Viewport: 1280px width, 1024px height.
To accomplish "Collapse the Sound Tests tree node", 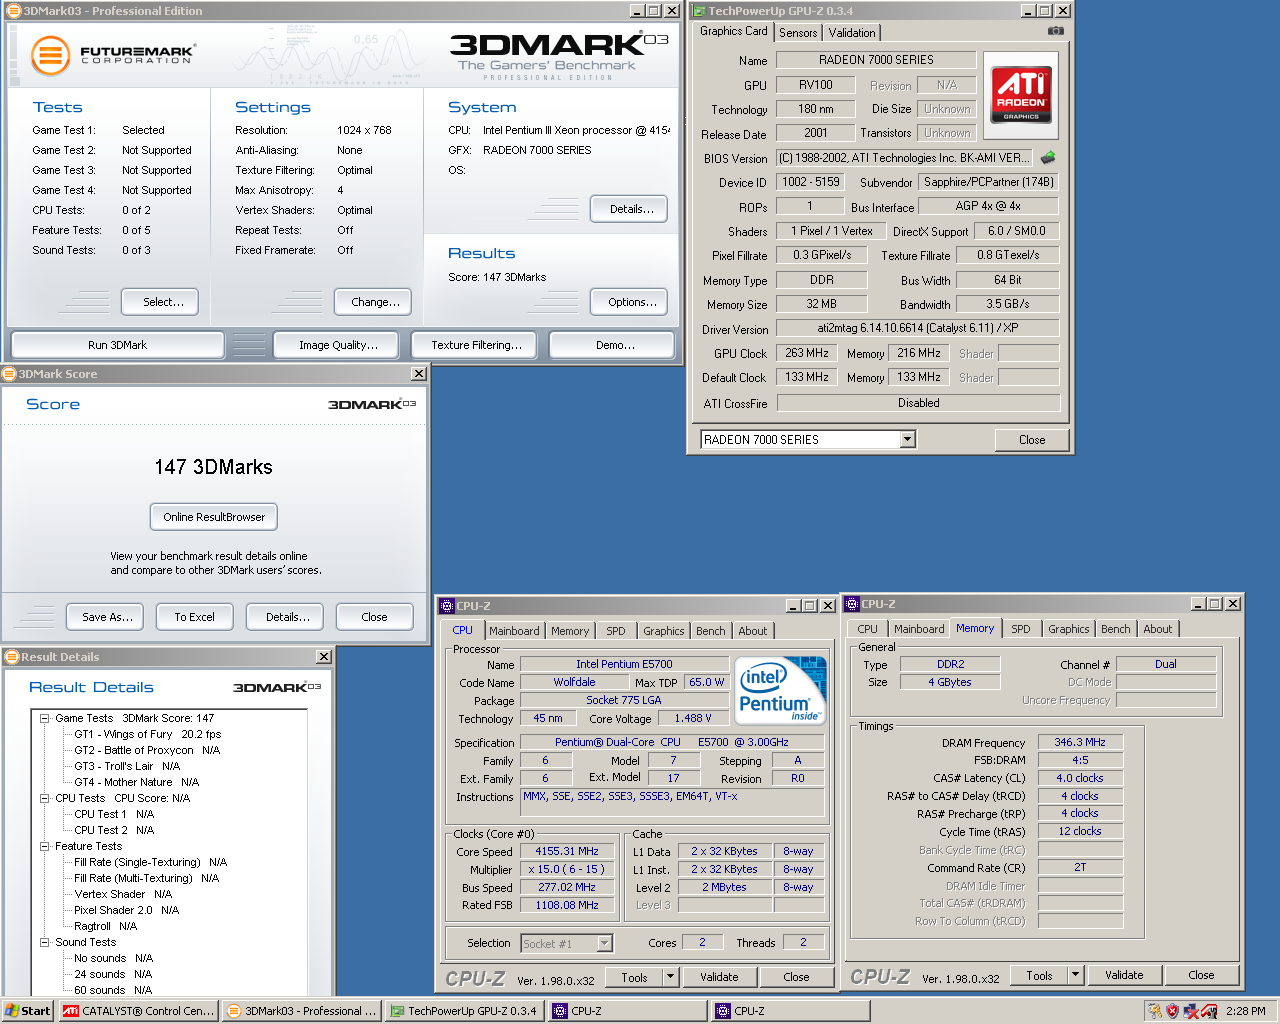I will (45, 942).
